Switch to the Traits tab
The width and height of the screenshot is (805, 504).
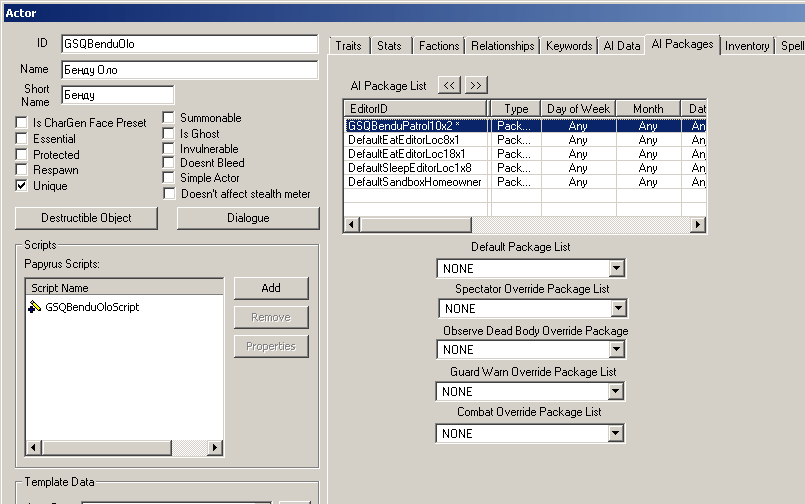pyautogui.click(x=349, y=46)
